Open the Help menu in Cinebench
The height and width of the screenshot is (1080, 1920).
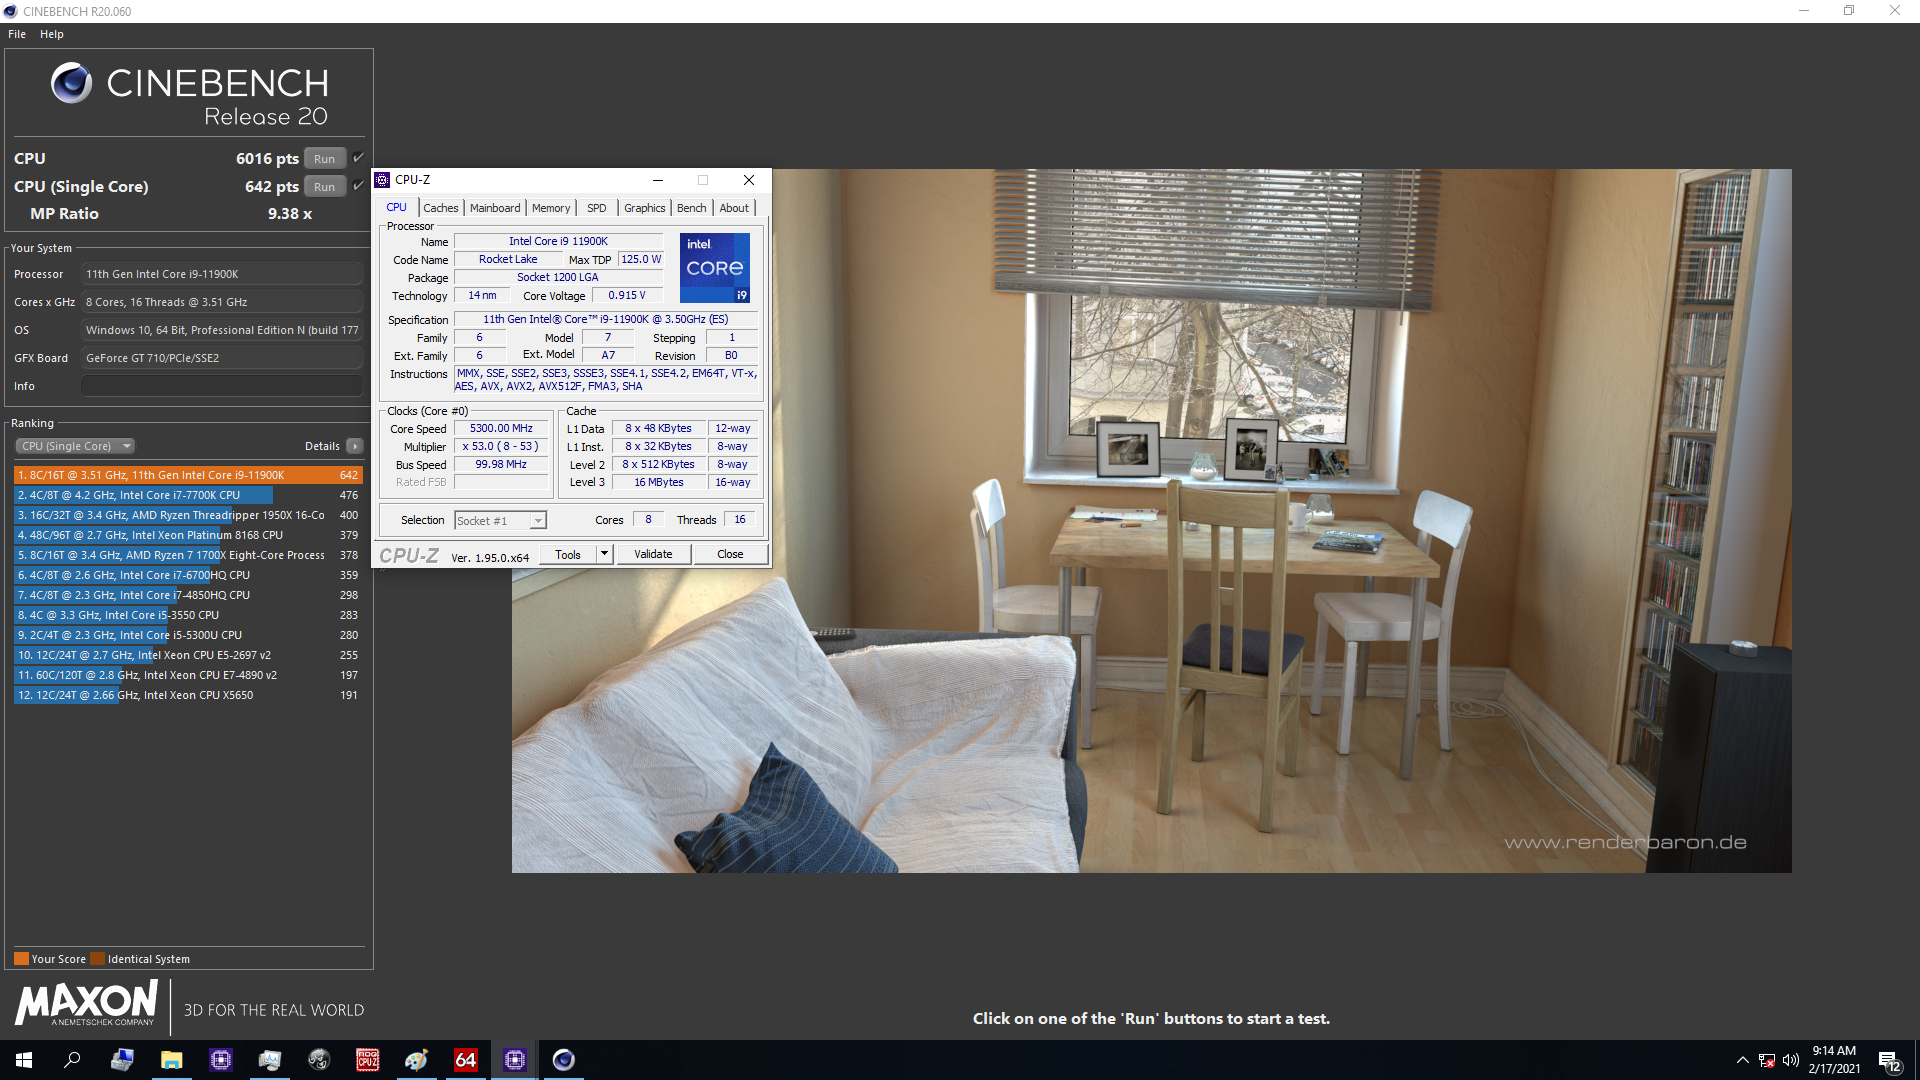click(x=52, y=34)
